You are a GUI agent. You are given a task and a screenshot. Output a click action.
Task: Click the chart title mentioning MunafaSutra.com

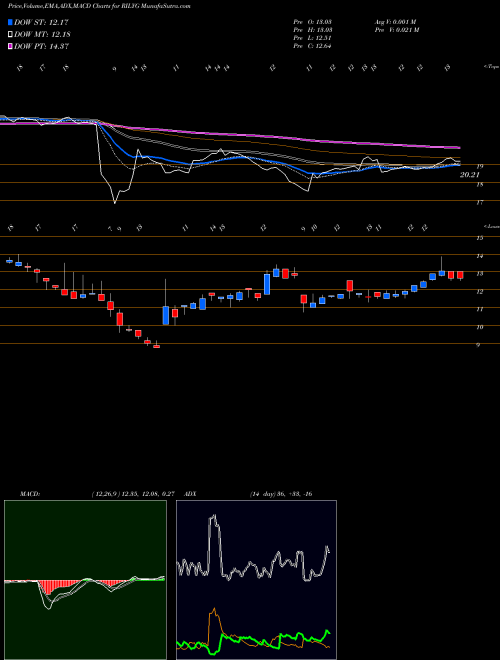[x=99, y=7]
